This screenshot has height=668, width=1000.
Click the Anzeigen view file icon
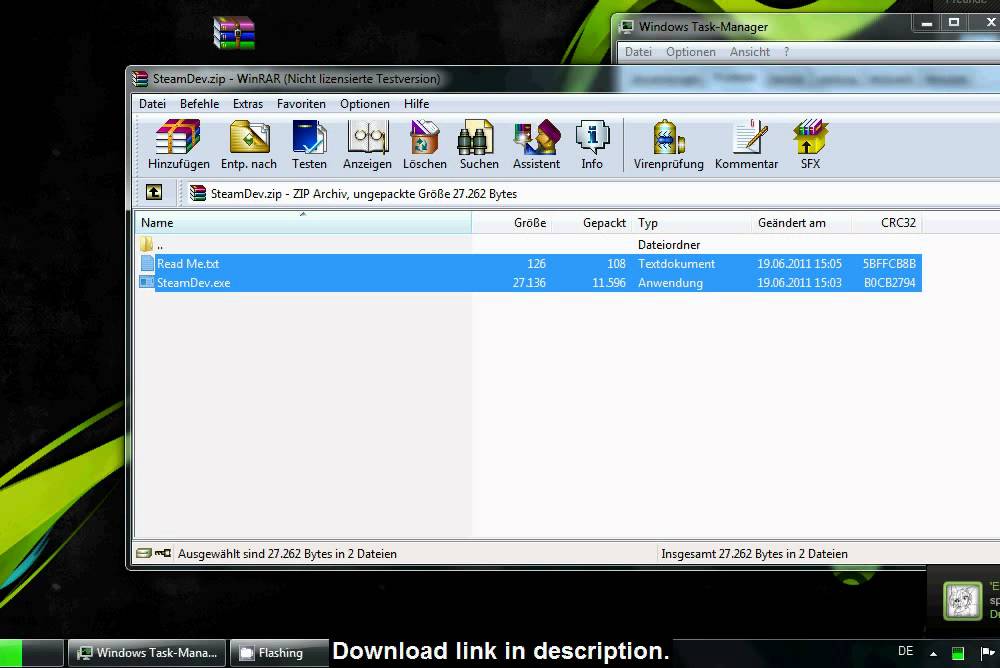(367, 144)
